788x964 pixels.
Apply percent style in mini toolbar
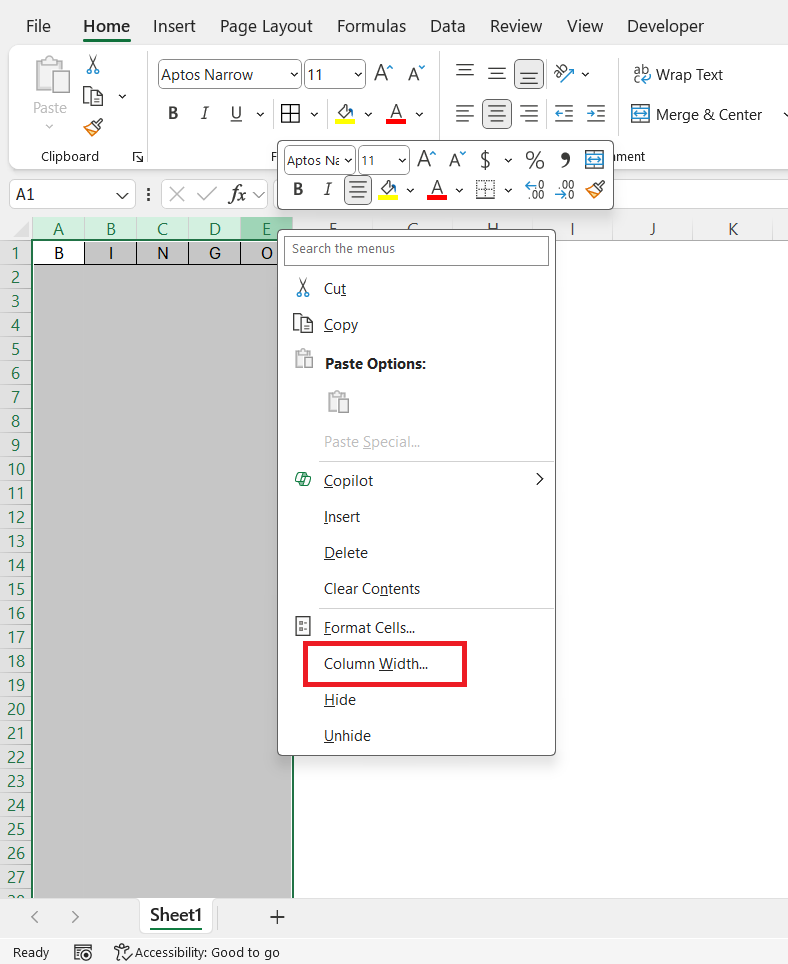[535, 160]
